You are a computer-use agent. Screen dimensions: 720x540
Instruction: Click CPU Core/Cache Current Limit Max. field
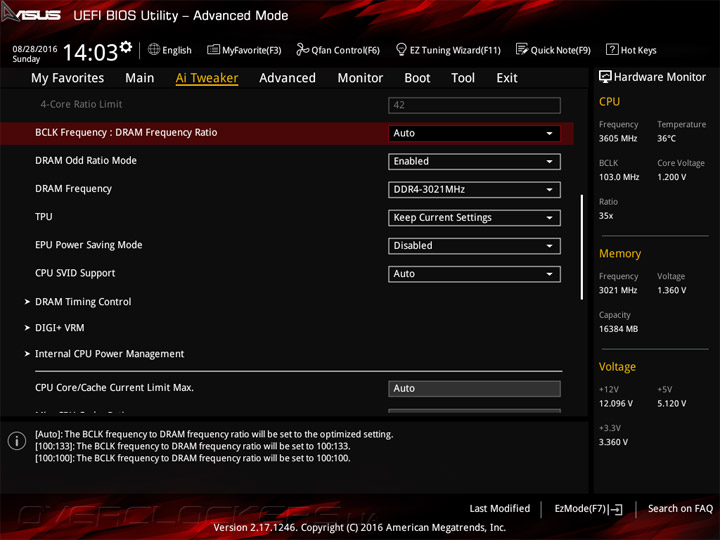[474, 388]
